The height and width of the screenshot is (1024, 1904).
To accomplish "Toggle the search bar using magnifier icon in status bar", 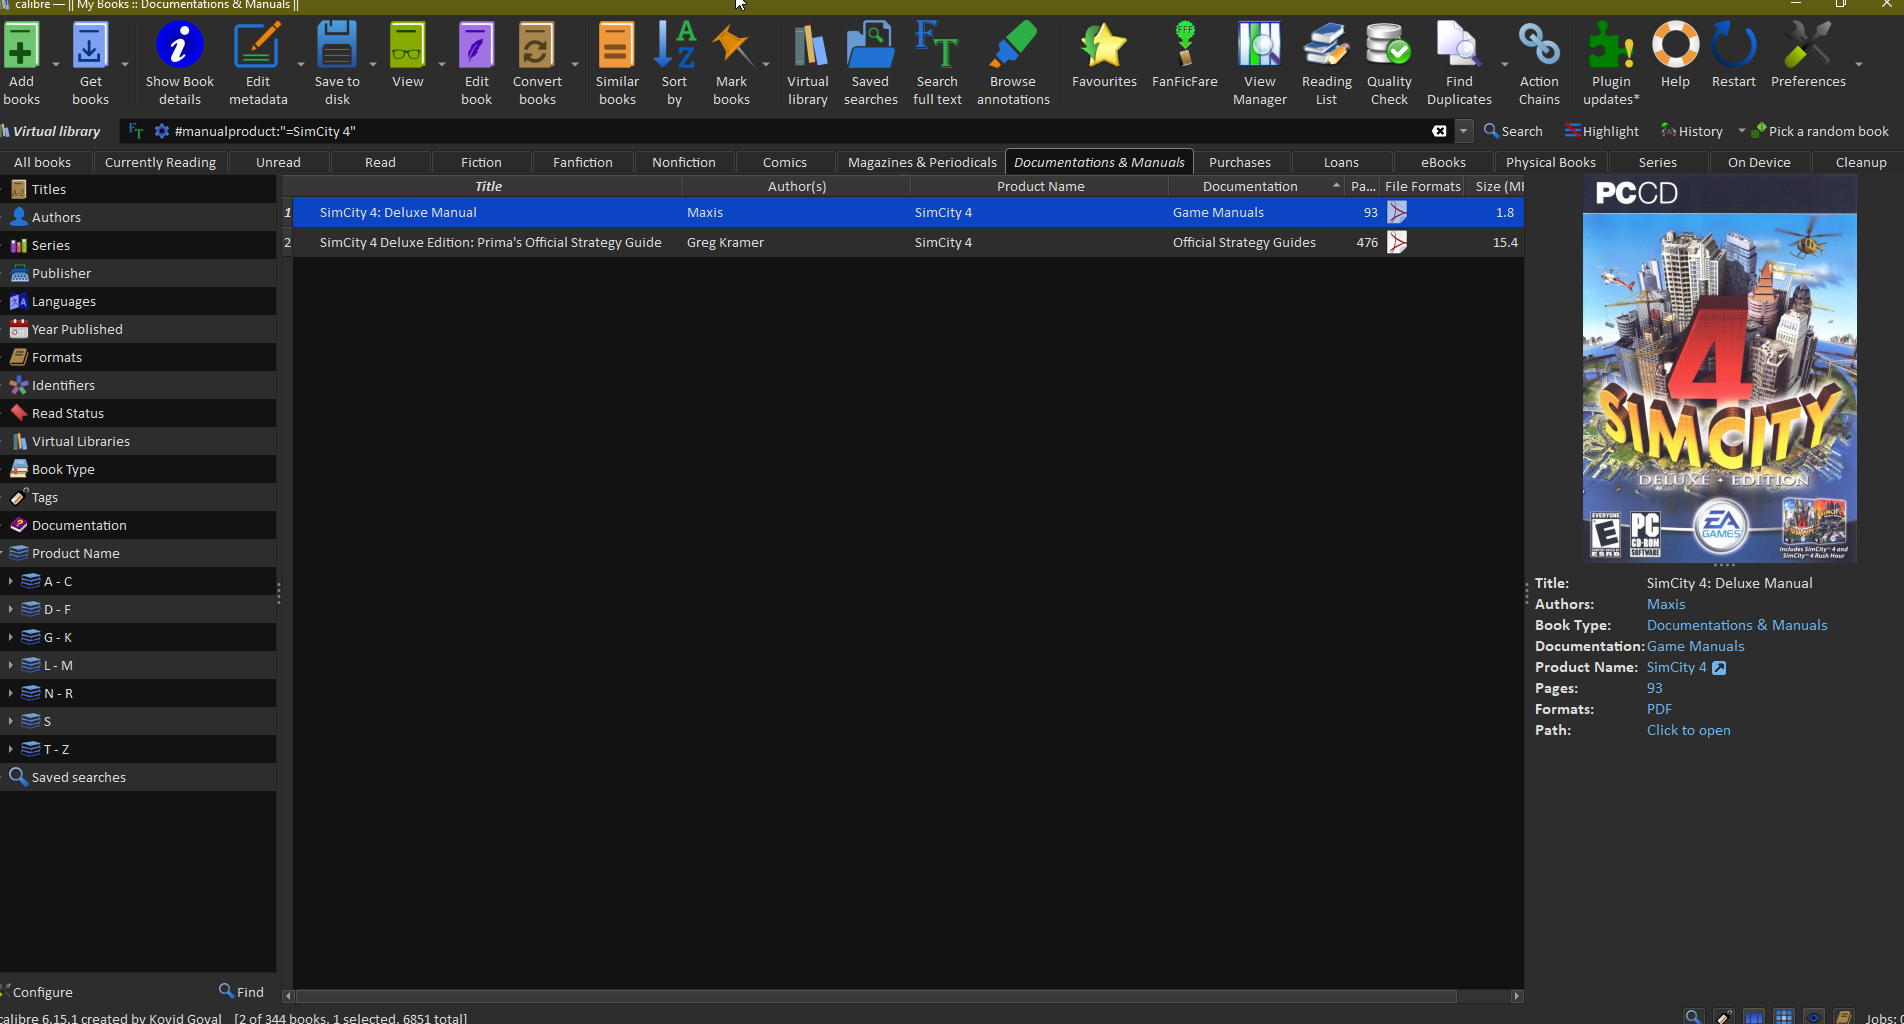I will coord(1693,1017).
